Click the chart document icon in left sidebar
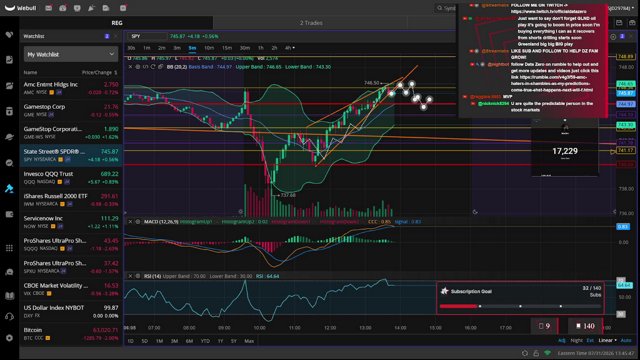The image size is (640, 360). tap(9, 60)
